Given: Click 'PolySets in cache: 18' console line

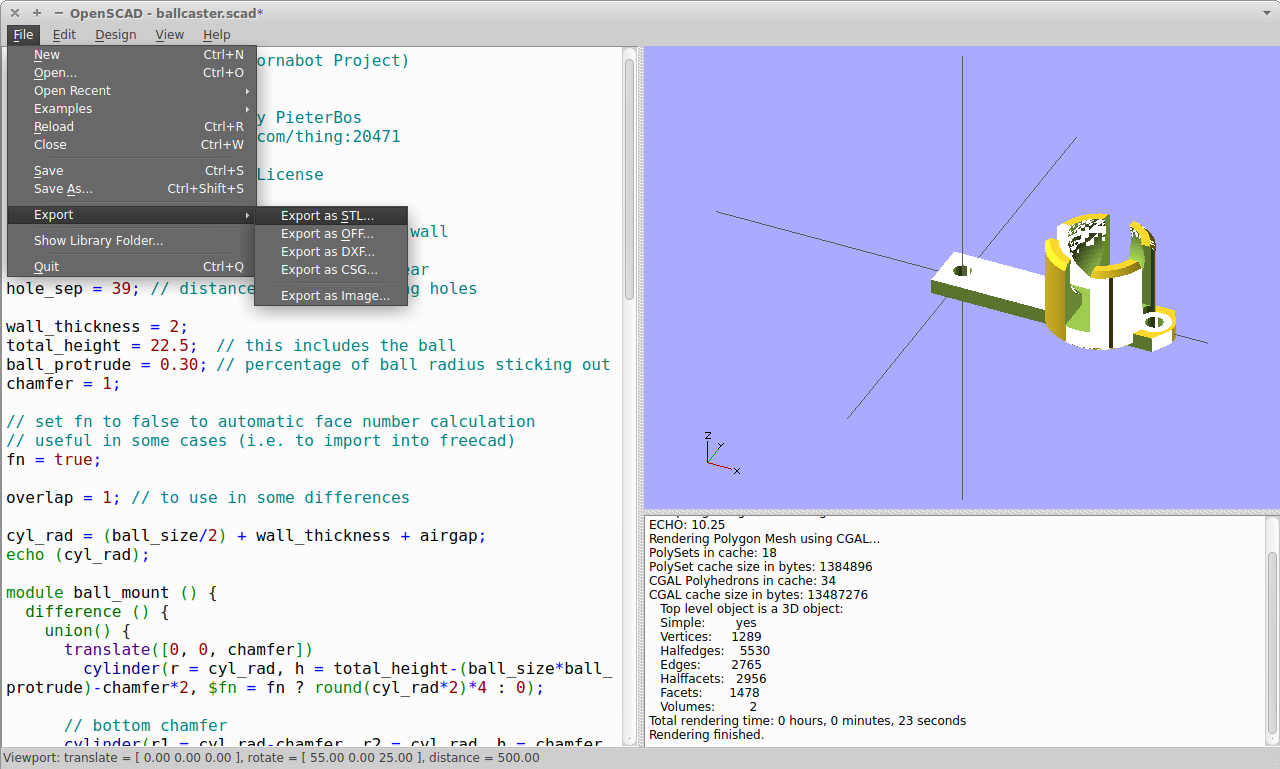Looking at the screenshot, I should [713, 553].
